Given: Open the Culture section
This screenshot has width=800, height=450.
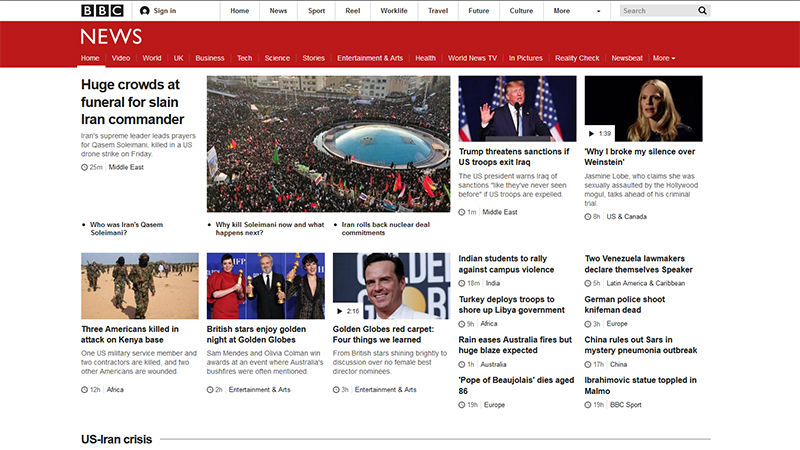Looking at the screenshot, I should 521,11.
